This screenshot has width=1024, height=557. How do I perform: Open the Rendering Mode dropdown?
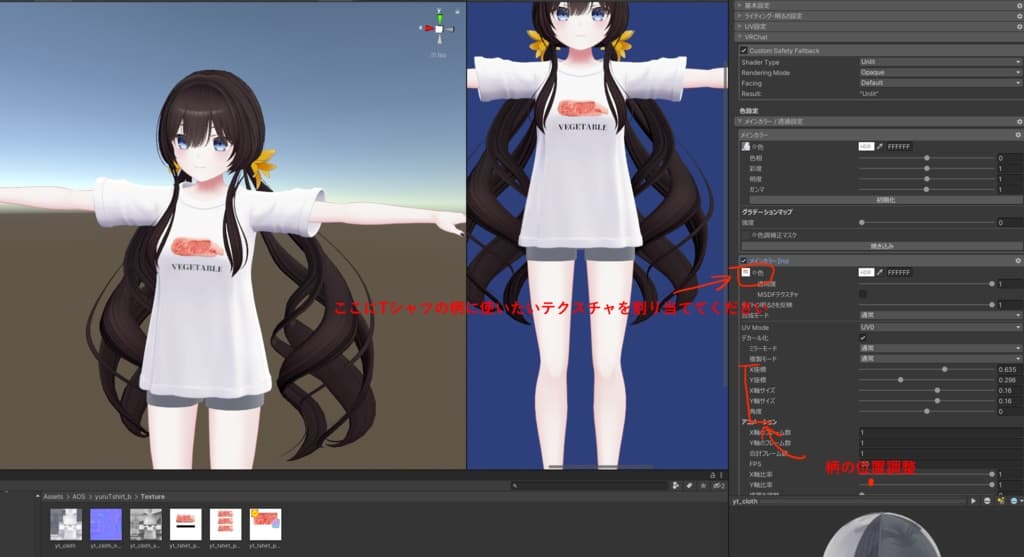939,72
